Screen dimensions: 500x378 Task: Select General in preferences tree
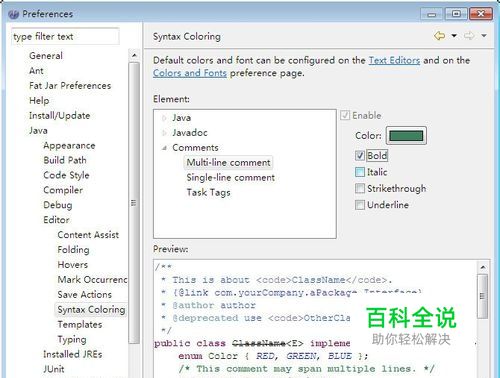pyautogui.click(x=46, y=56)
